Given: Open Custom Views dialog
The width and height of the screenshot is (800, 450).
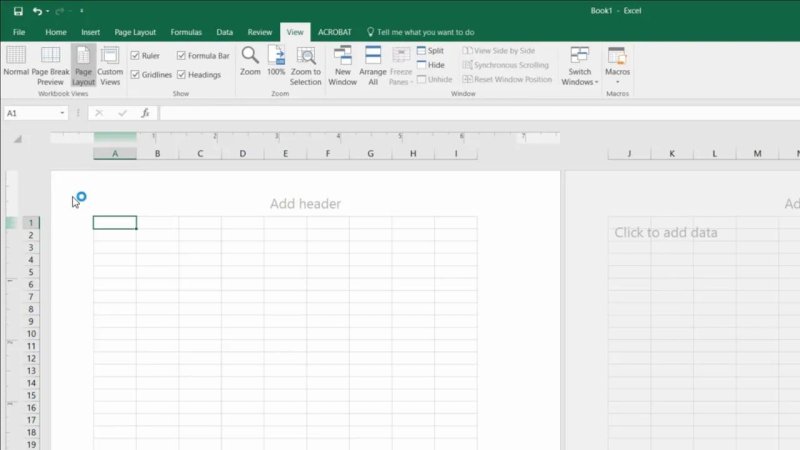Looking at the screenshot, I should pos(110,66).
